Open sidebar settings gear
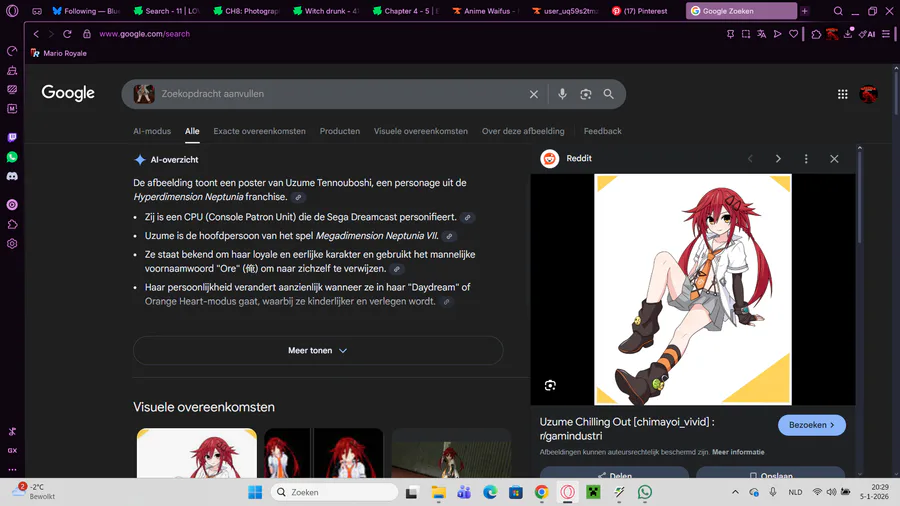This screenshot has height=506, width=900. [12, 244]
